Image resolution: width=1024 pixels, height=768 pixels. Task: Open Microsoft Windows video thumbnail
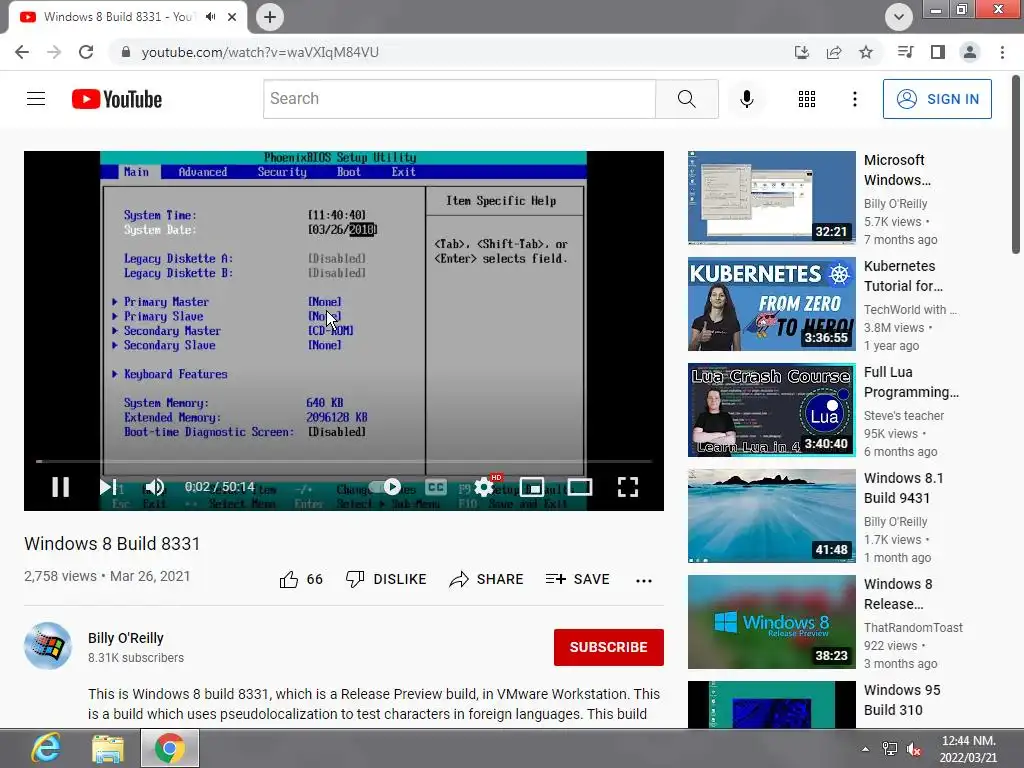pyautogui.click(x=771, y=197)
